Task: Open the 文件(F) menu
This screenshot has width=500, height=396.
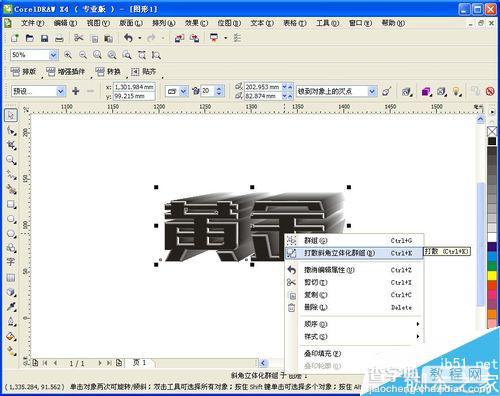Action: click(x=32, y=23)
